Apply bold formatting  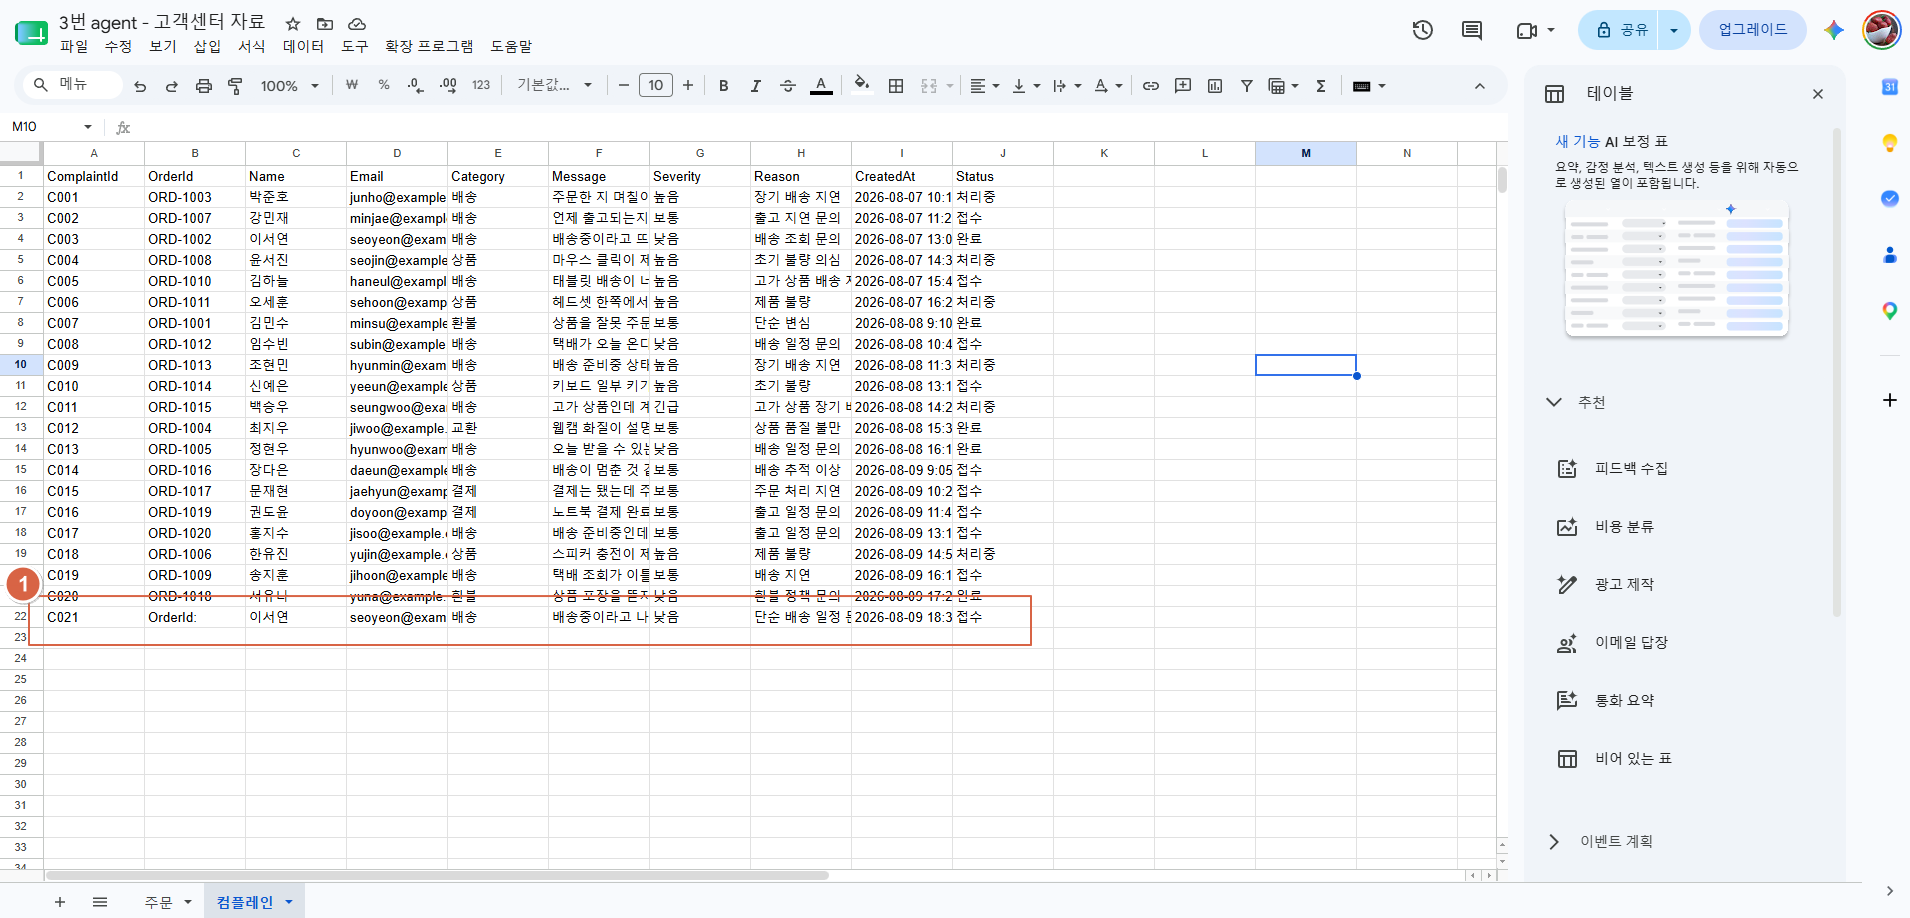point(724,86)
